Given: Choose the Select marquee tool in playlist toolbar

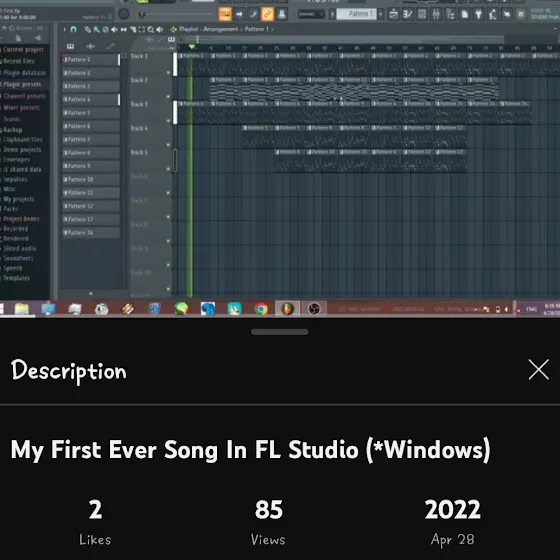Looking at the screenshot, I should pyautogui.click(x=142, y=30).
